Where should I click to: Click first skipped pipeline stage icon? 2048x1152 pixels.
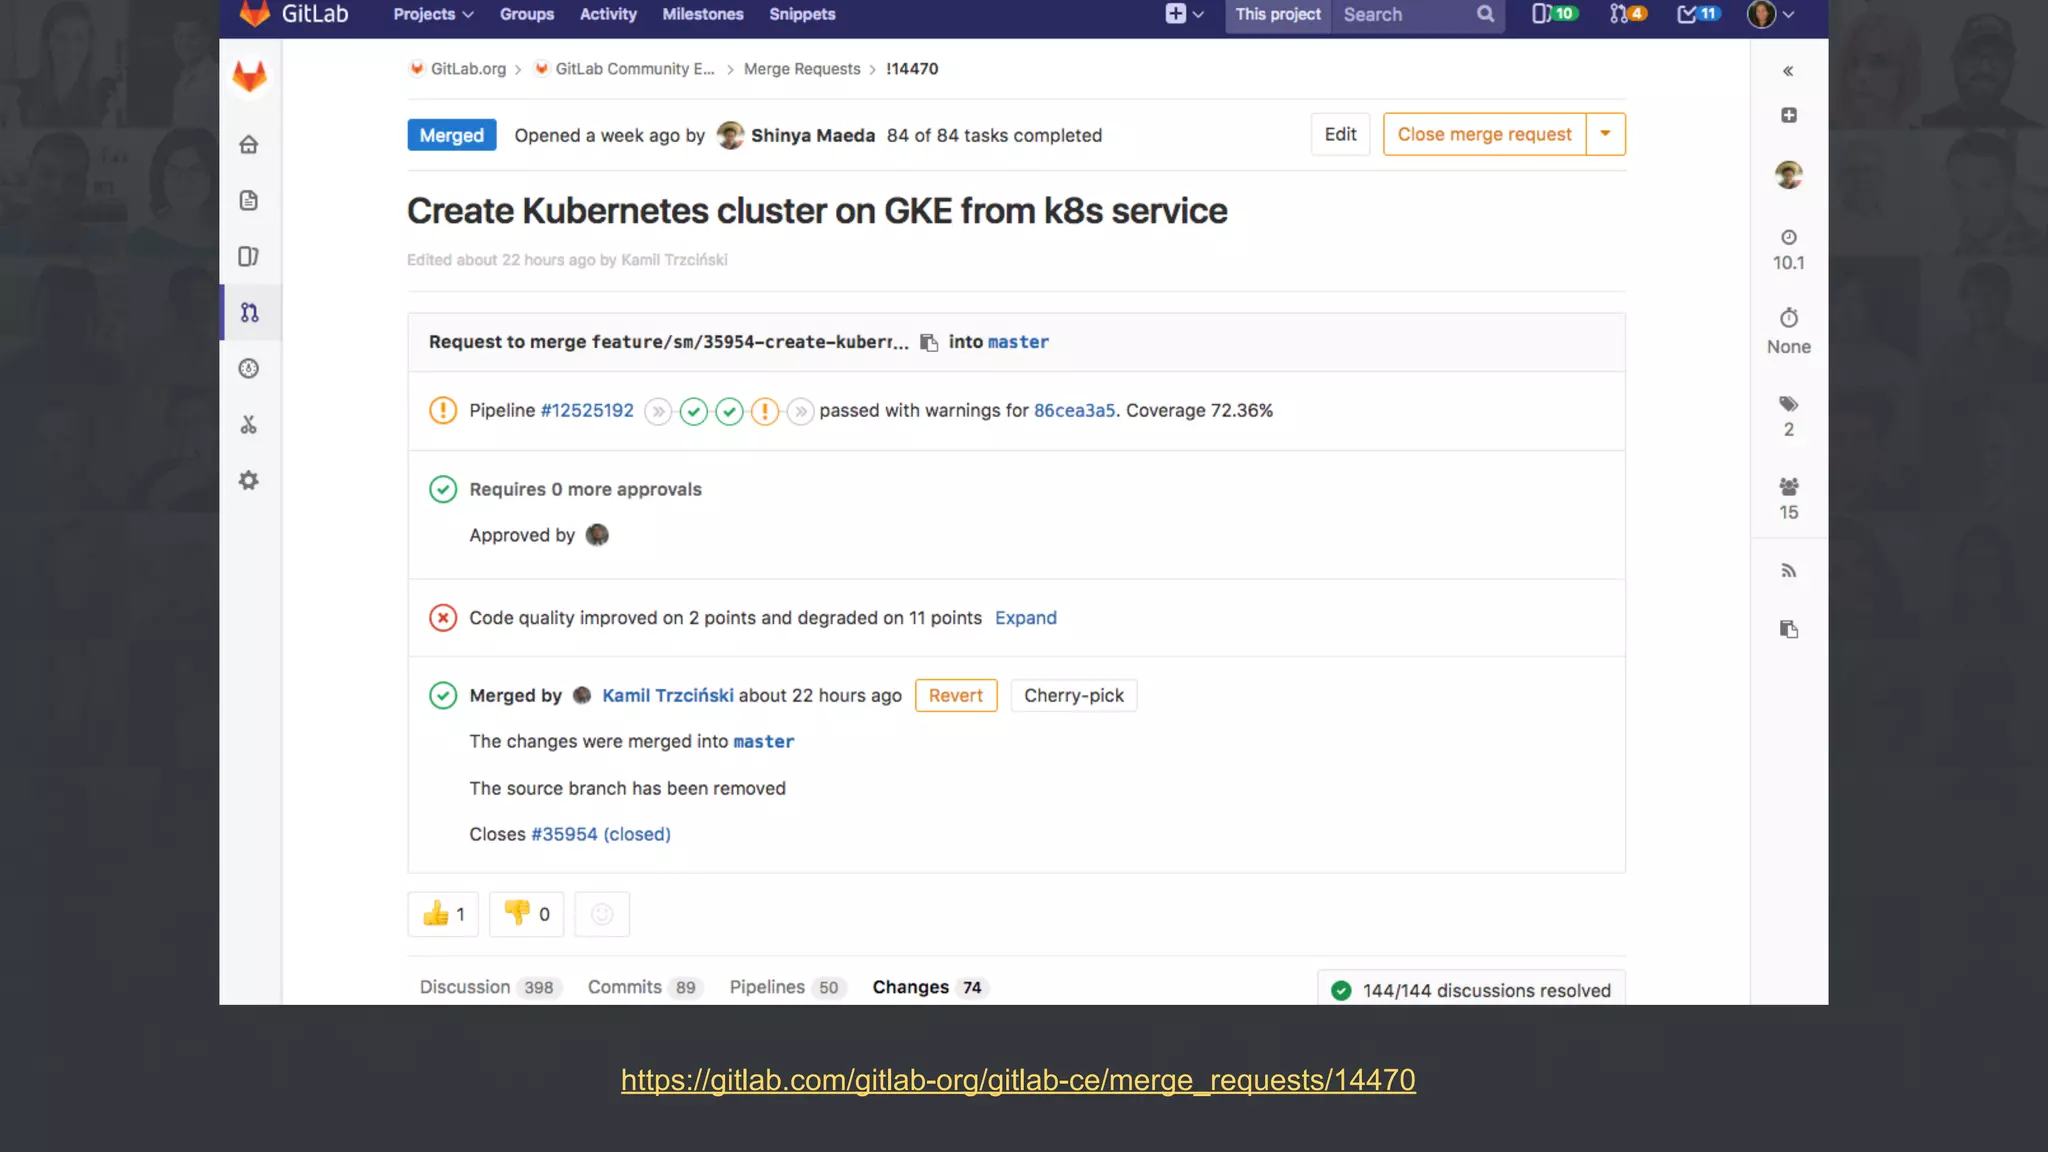click(x=658, y=411)
